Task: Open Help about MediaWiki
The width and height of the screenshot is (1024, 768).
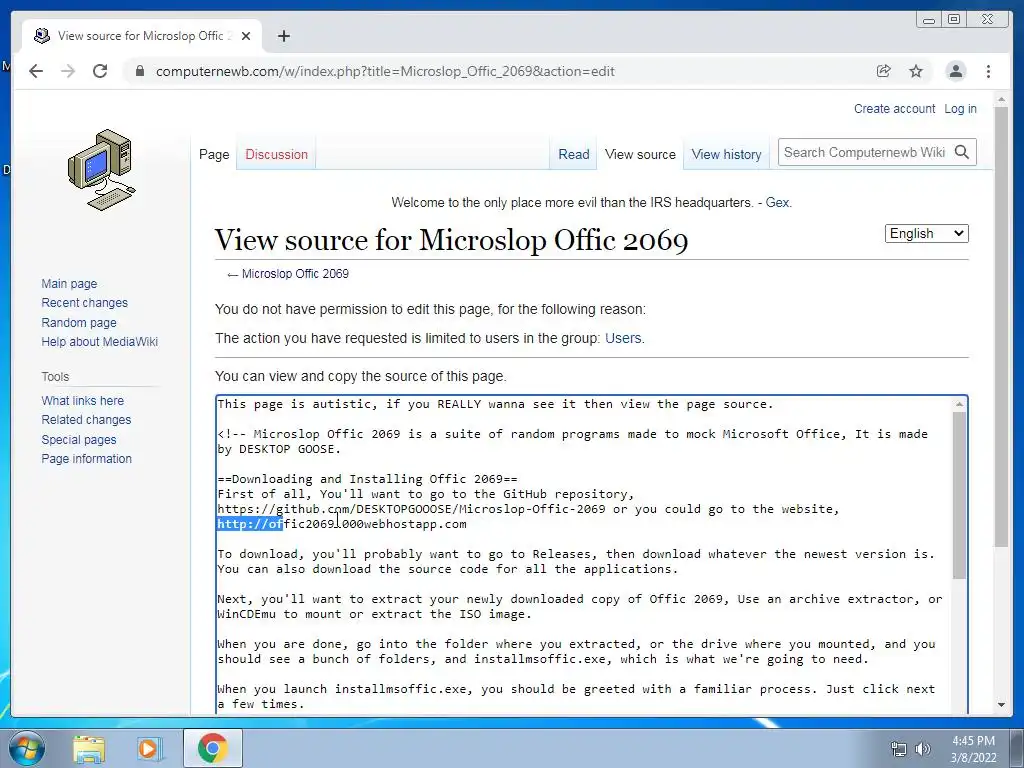Action: (x=99, y=342)
